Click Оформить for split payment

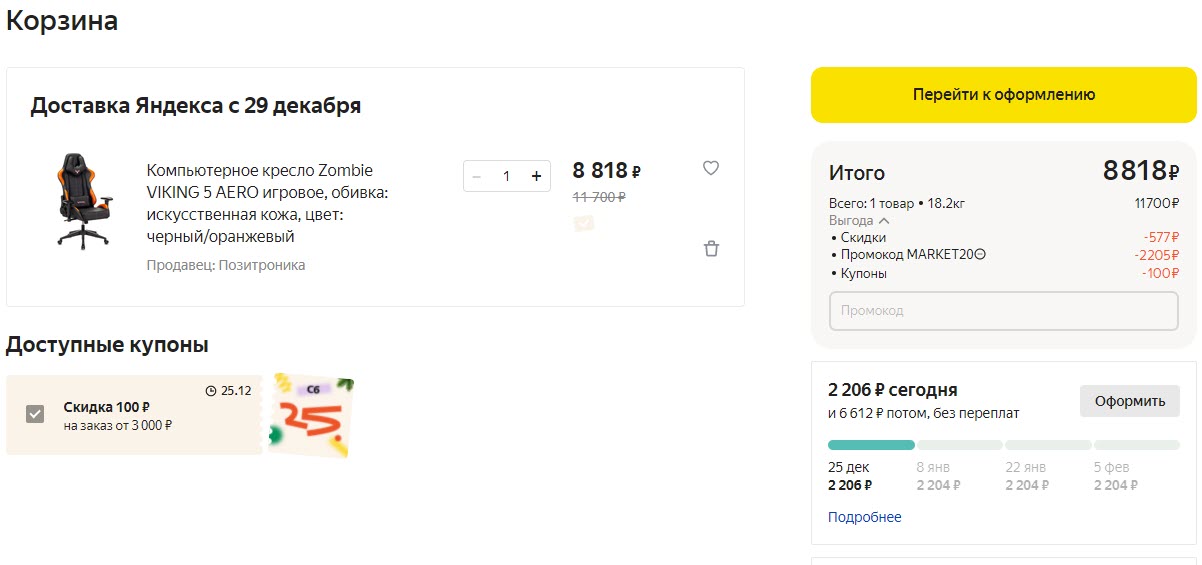pyautogui.click(x=1129, y=401)
